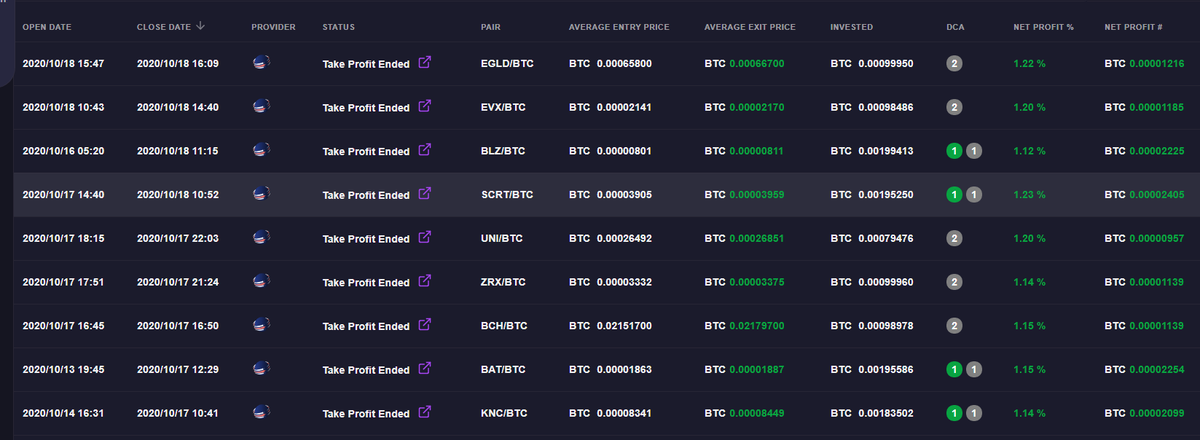Click invested amount 0.00079476
Screen dimensions: 1200x440
[x=884, y=239]
